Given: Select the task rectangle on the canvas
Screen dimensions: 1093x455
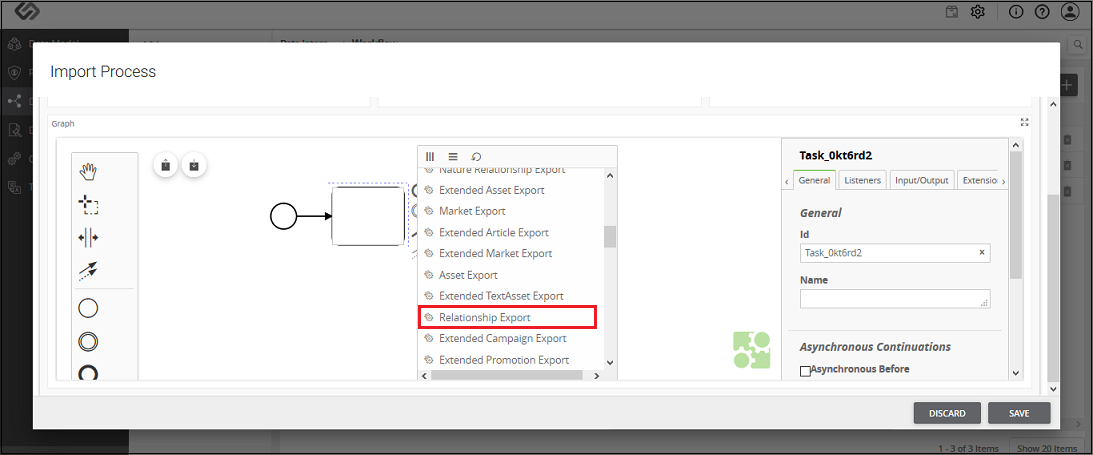Looking at the screenshot, I should point(368,216).
